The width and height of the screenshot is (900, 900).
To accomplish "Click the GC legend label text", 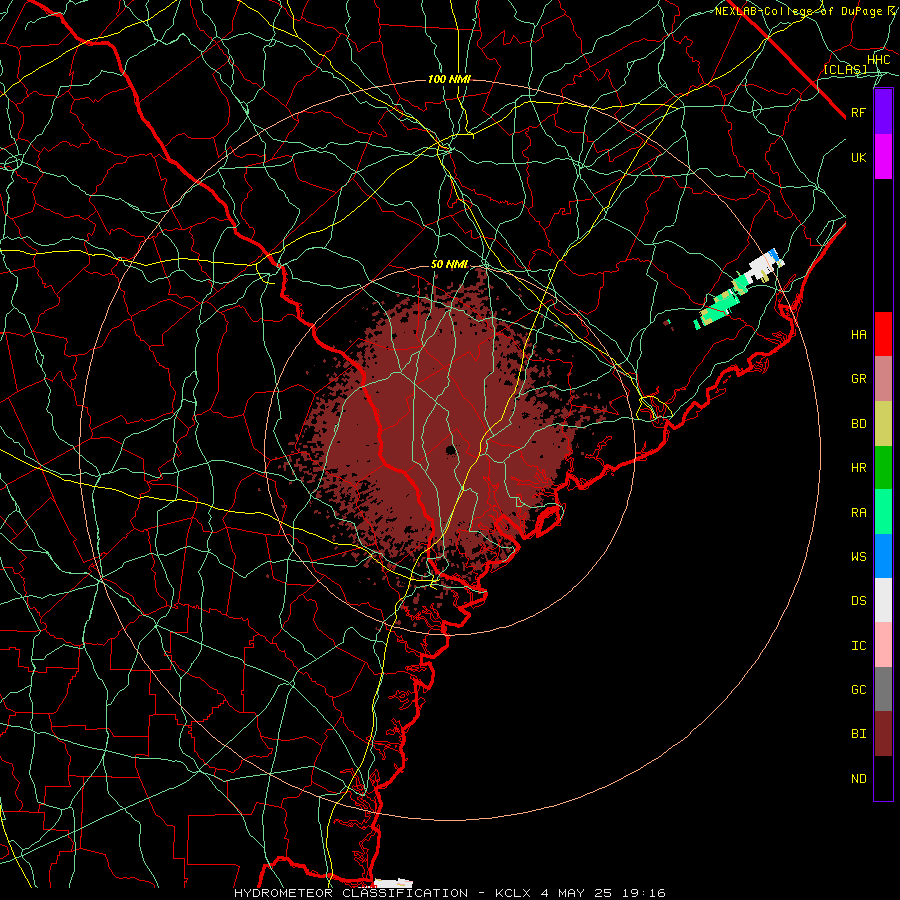I will [859, 690].
